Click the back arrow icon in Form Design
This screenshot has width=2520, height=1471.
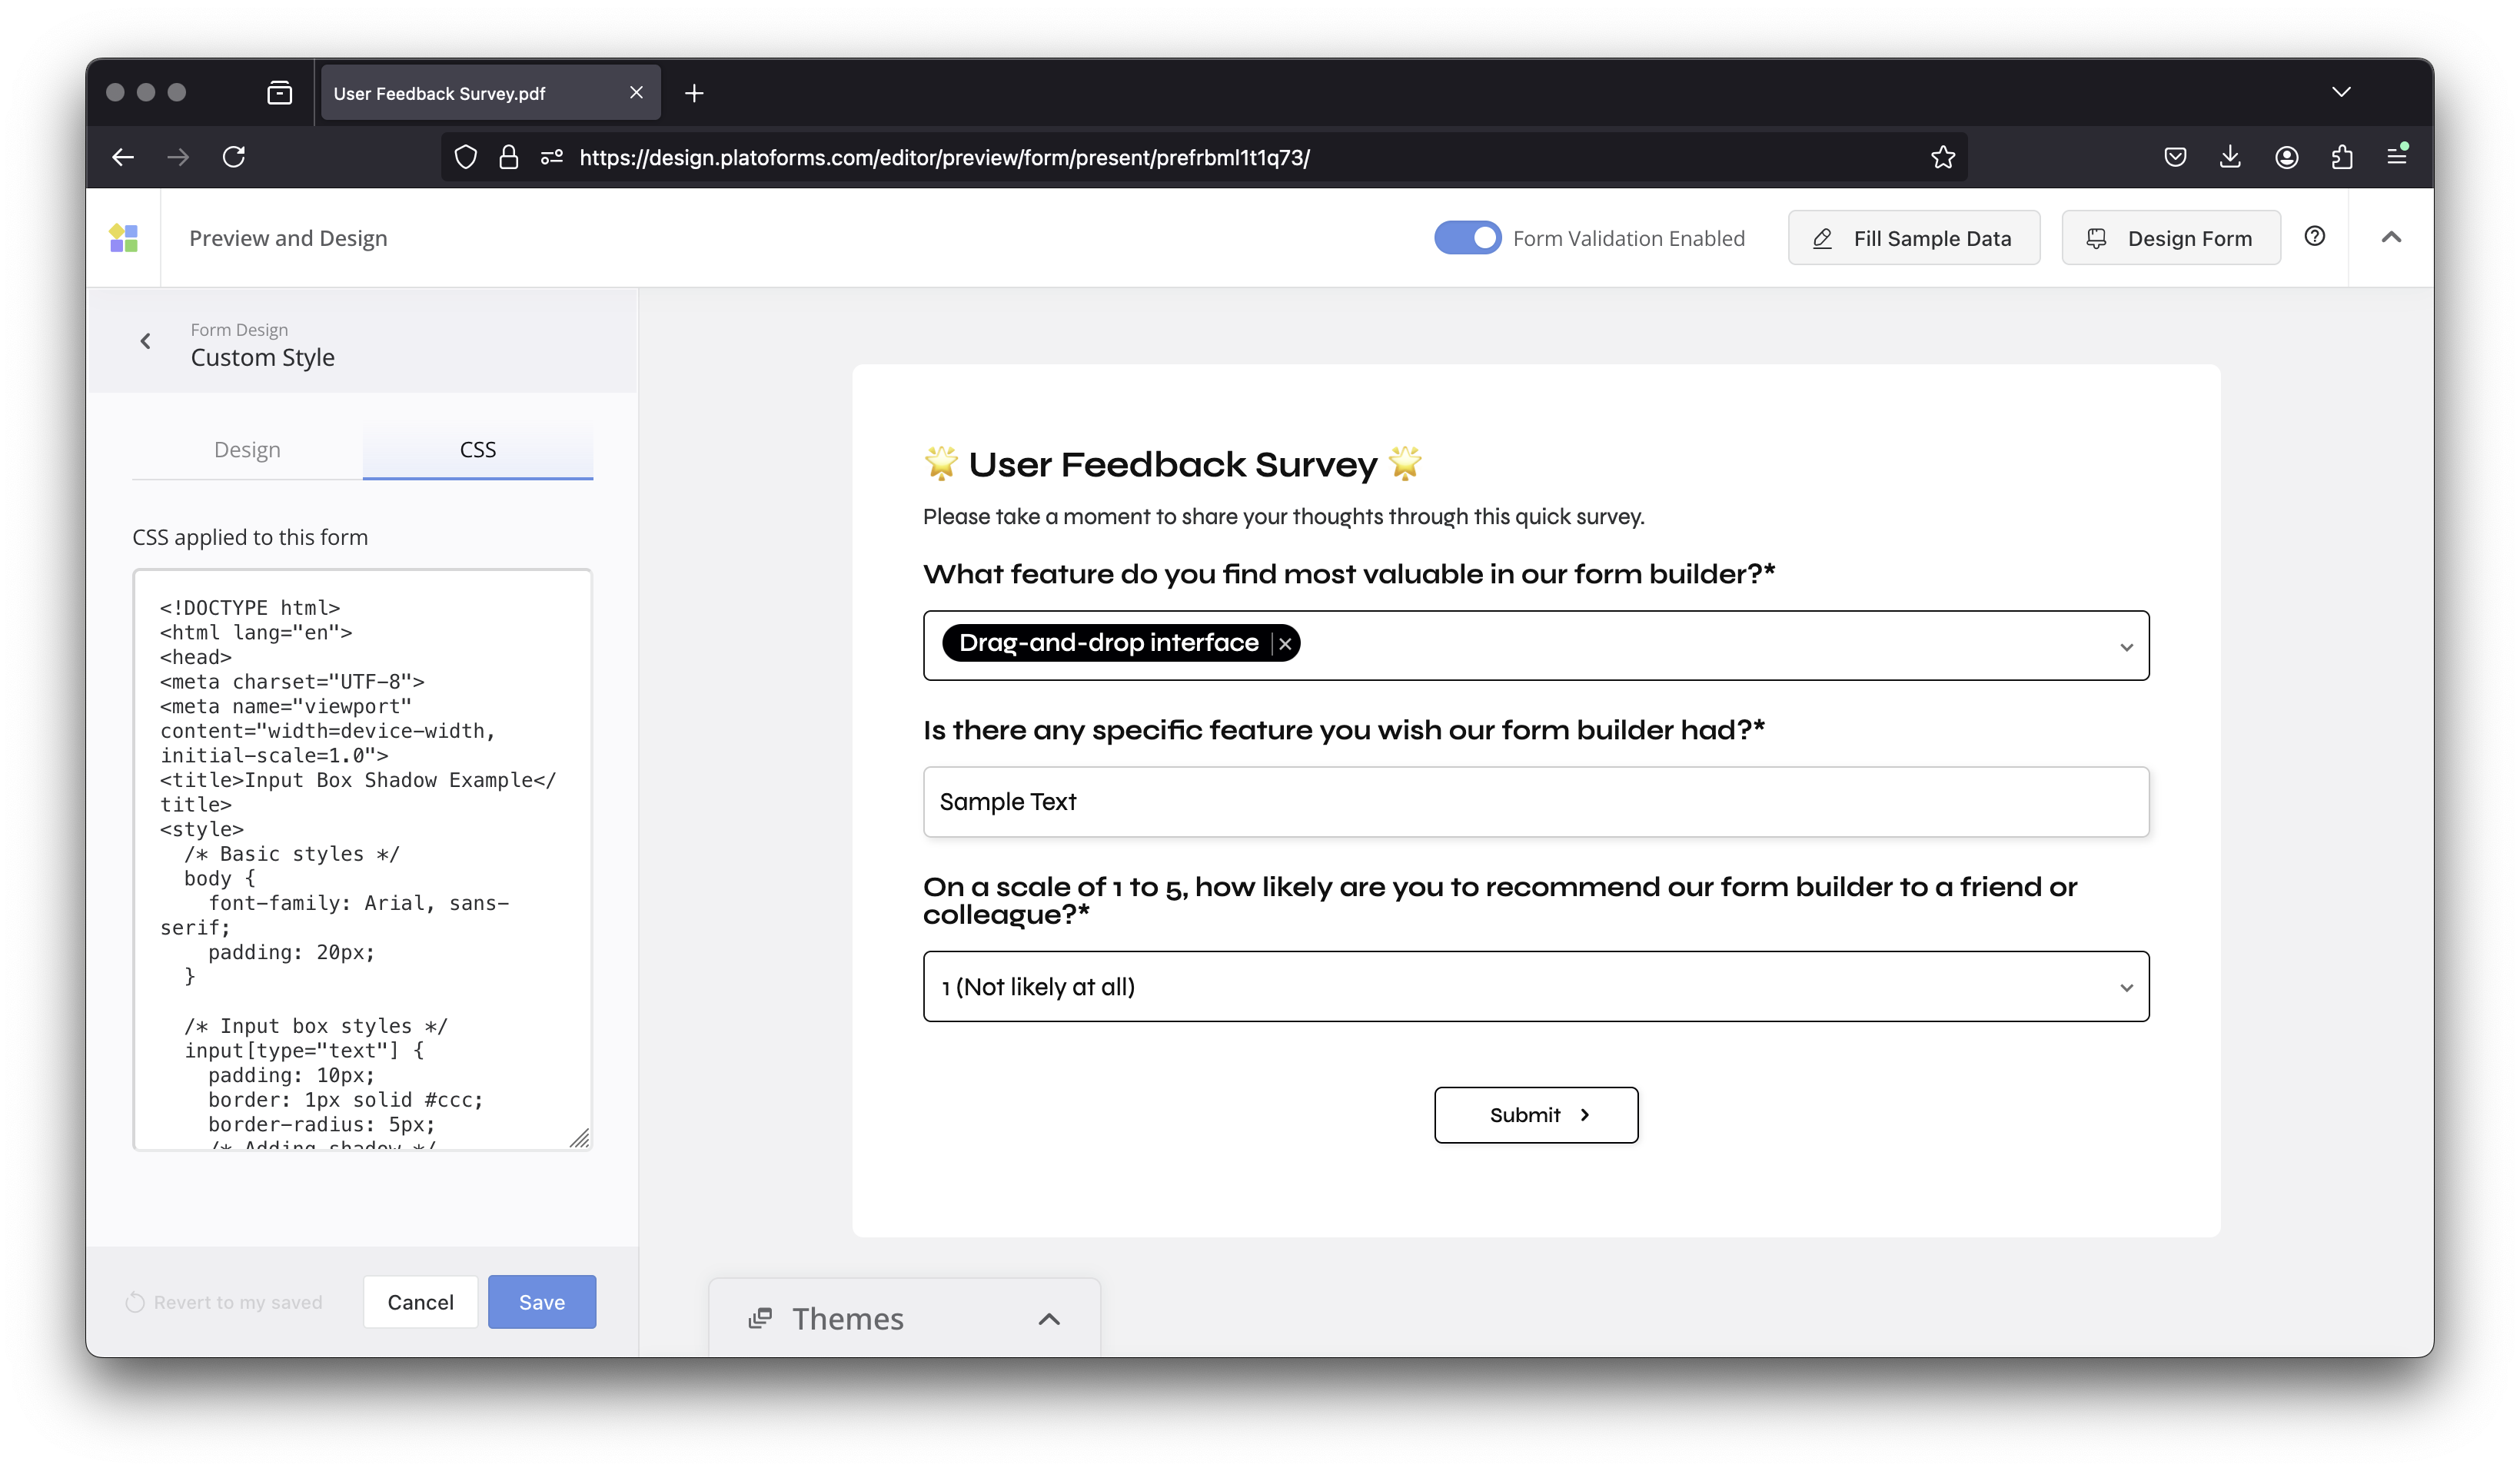147,341
